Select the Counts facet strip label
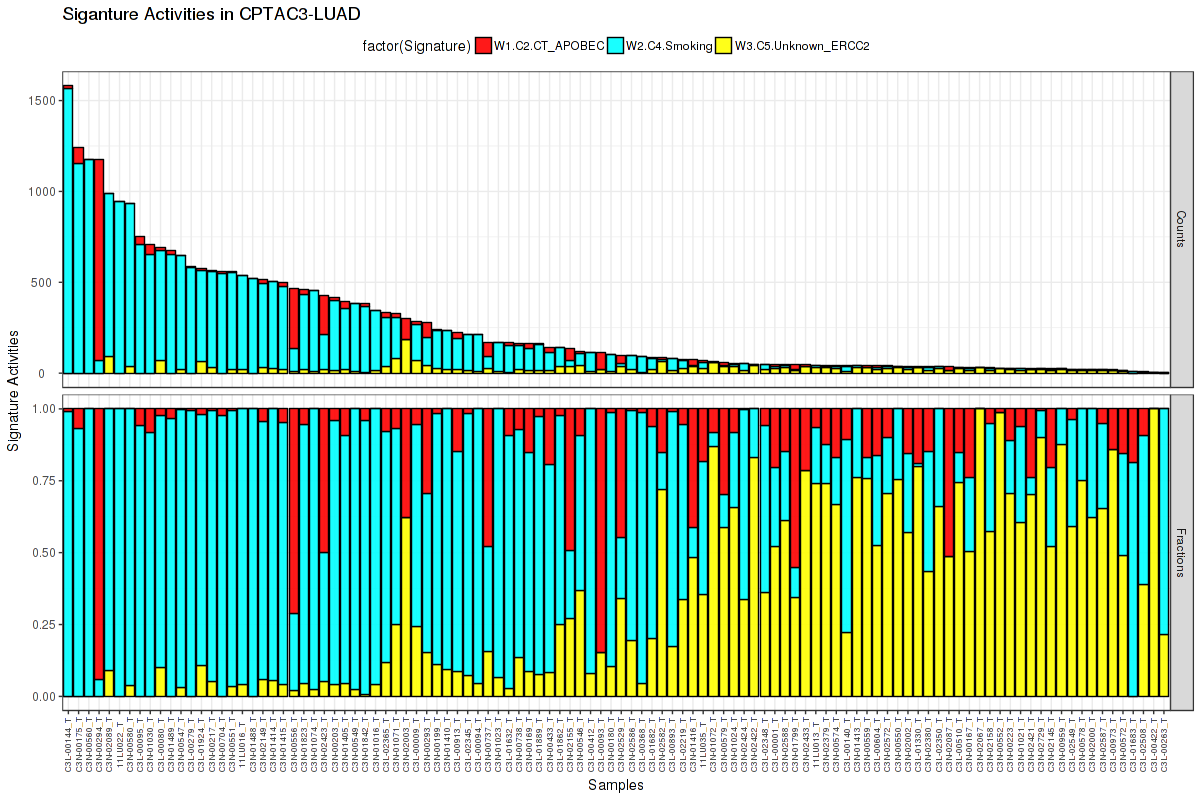The height and width of the screenshot is (800, 1200). (1181, 229)
